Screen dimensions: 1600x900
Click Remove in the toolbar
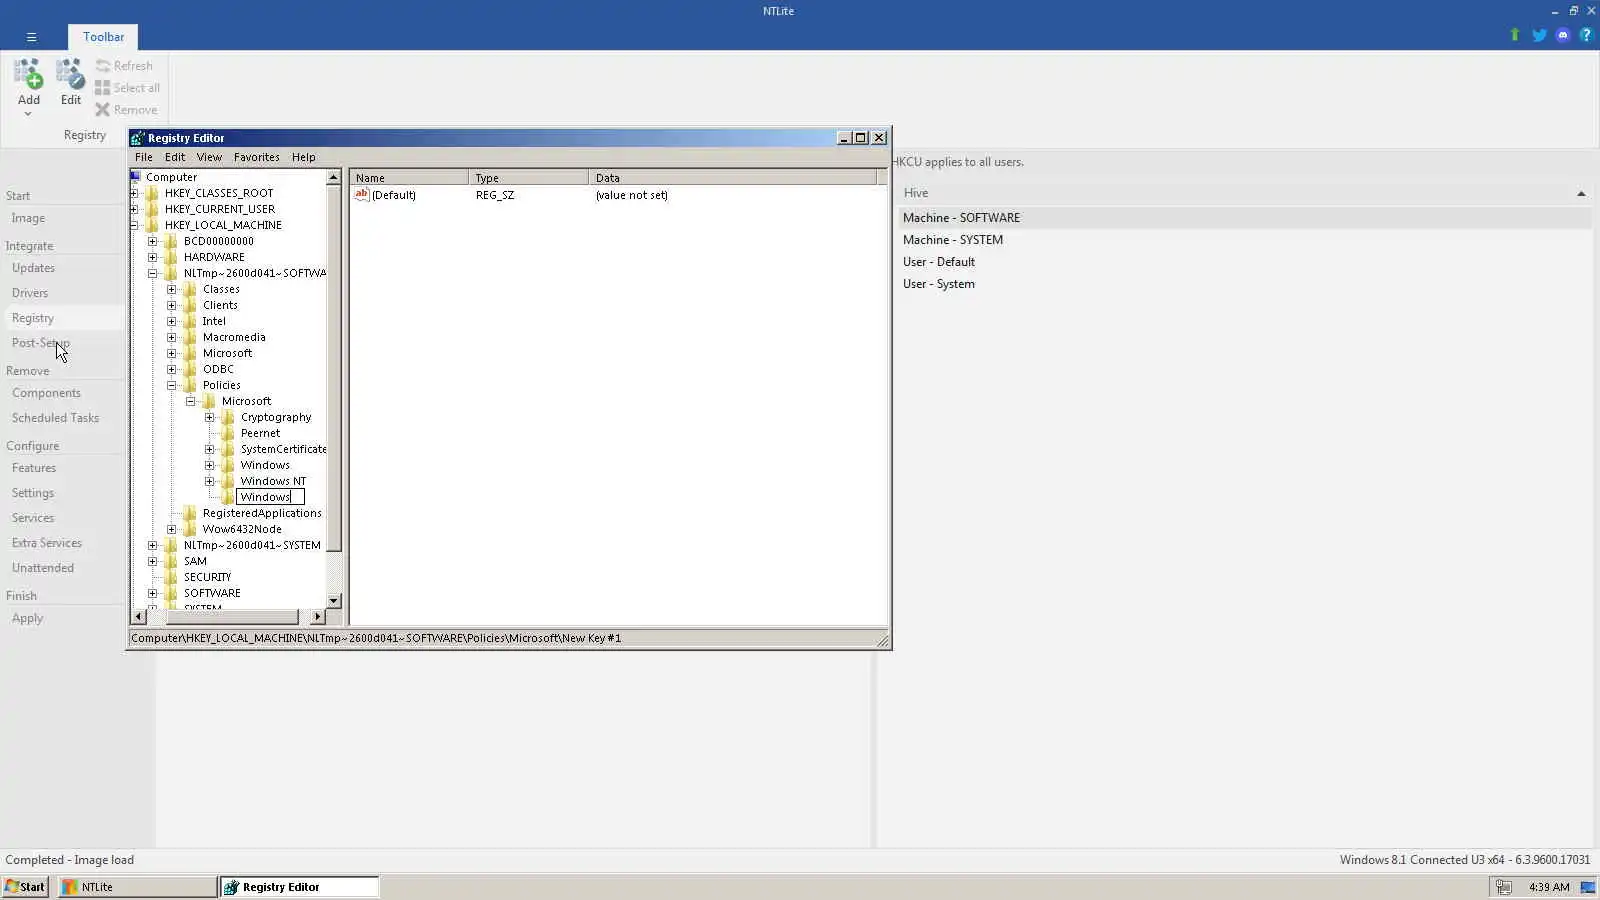(126, 110)
